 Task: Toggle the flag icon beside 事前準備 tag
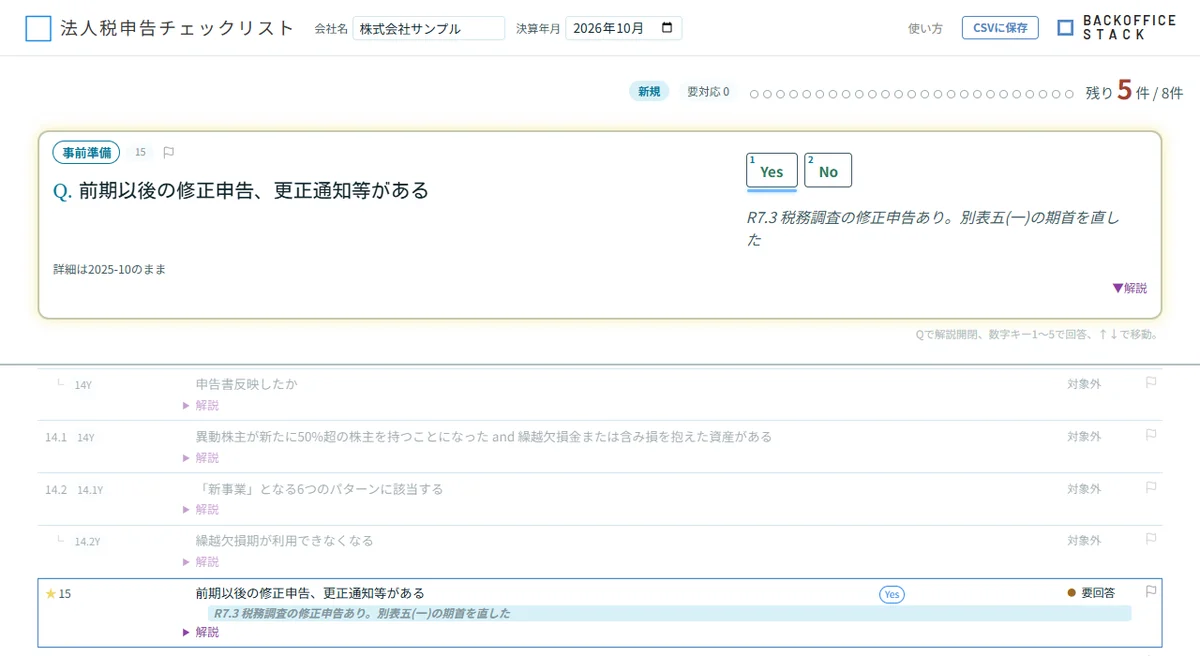click(x=169, y=152)
